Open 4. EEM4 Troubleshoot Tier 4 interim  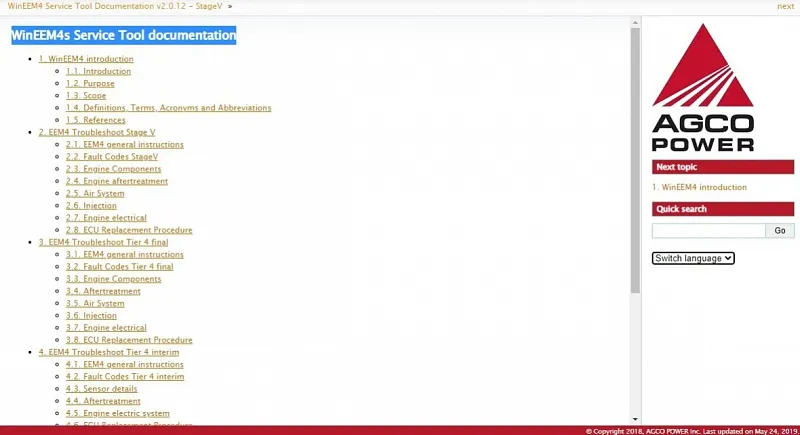109,352
